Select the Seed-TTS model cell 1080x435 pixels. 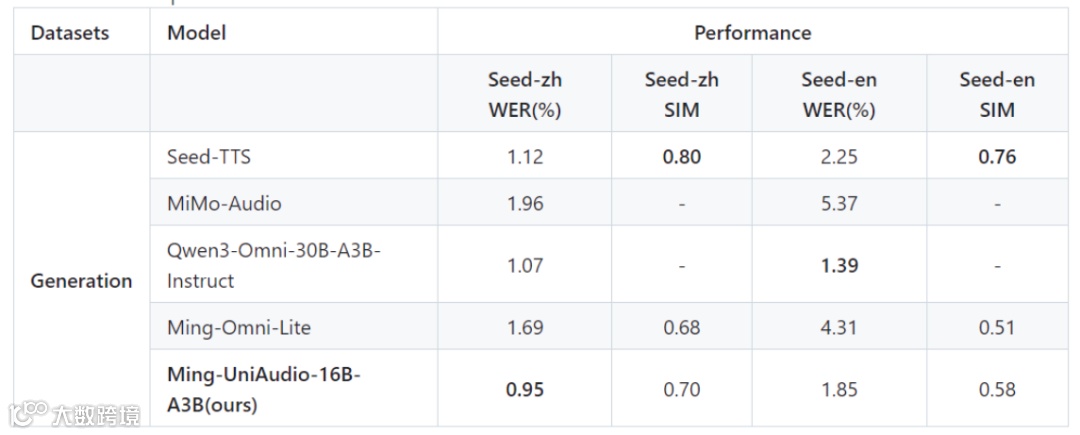[209, 156]
